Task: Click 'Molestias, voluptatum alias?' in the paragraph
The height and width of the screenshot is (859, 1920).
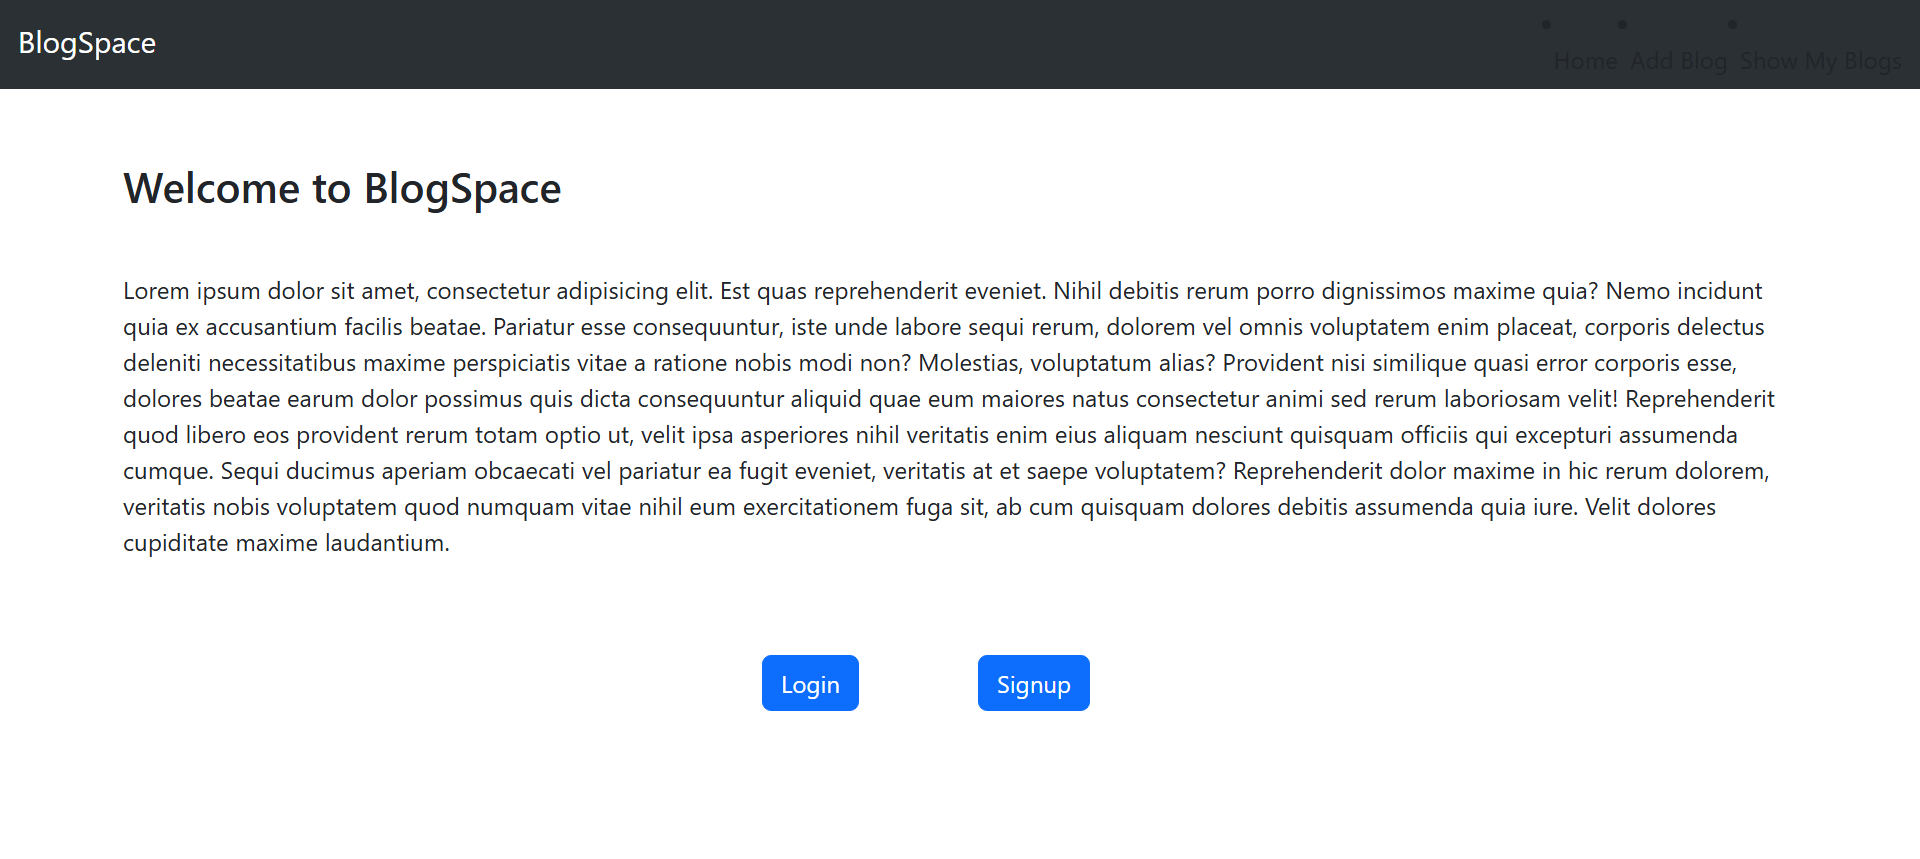Action: [x=1066, y=363]
